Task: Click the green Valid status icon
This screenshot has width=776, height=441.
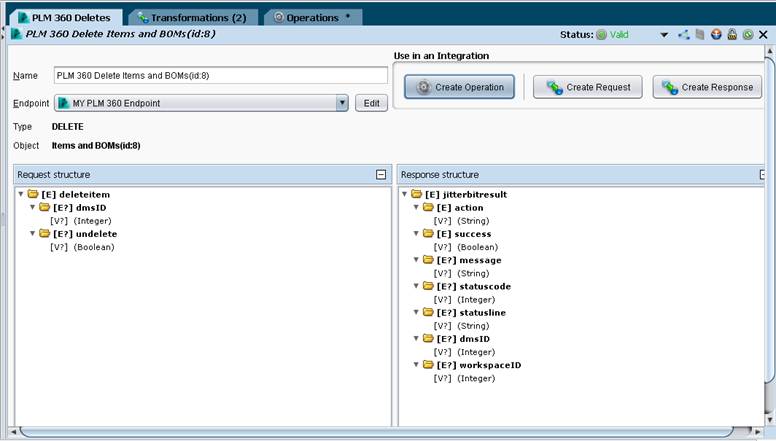Action: click(x=601, y=35)
